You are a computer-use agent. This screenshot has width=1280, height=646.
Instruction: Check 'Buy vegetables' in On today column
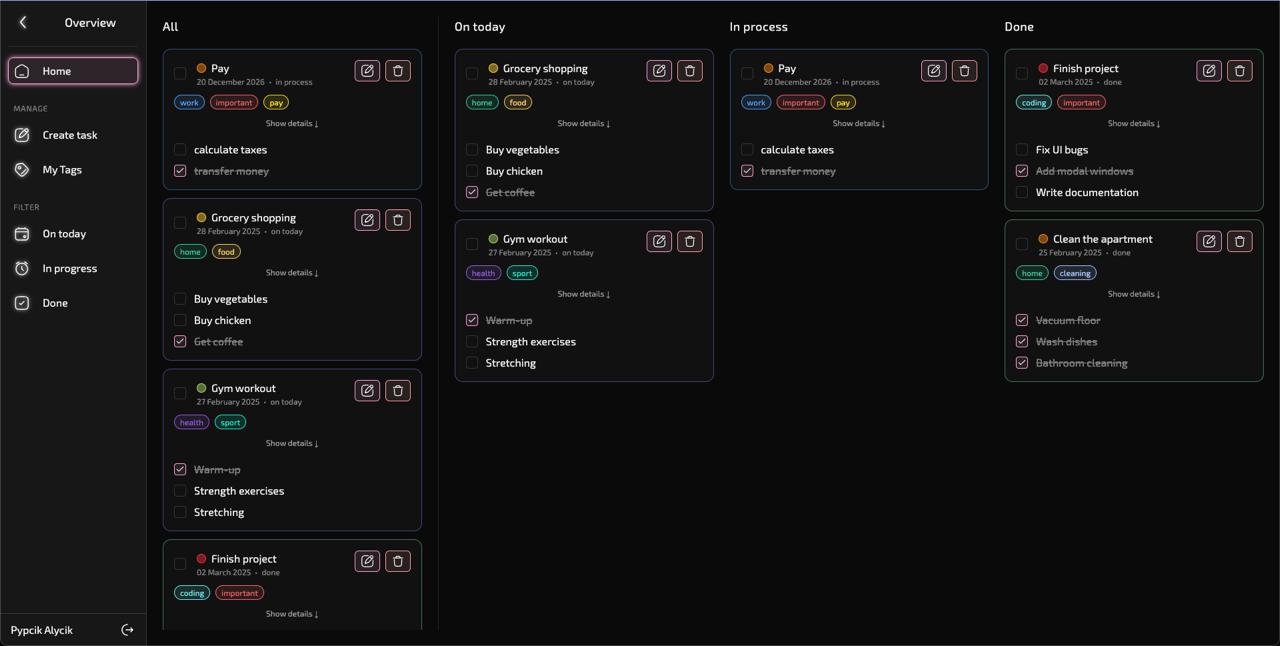pos(472,150)
